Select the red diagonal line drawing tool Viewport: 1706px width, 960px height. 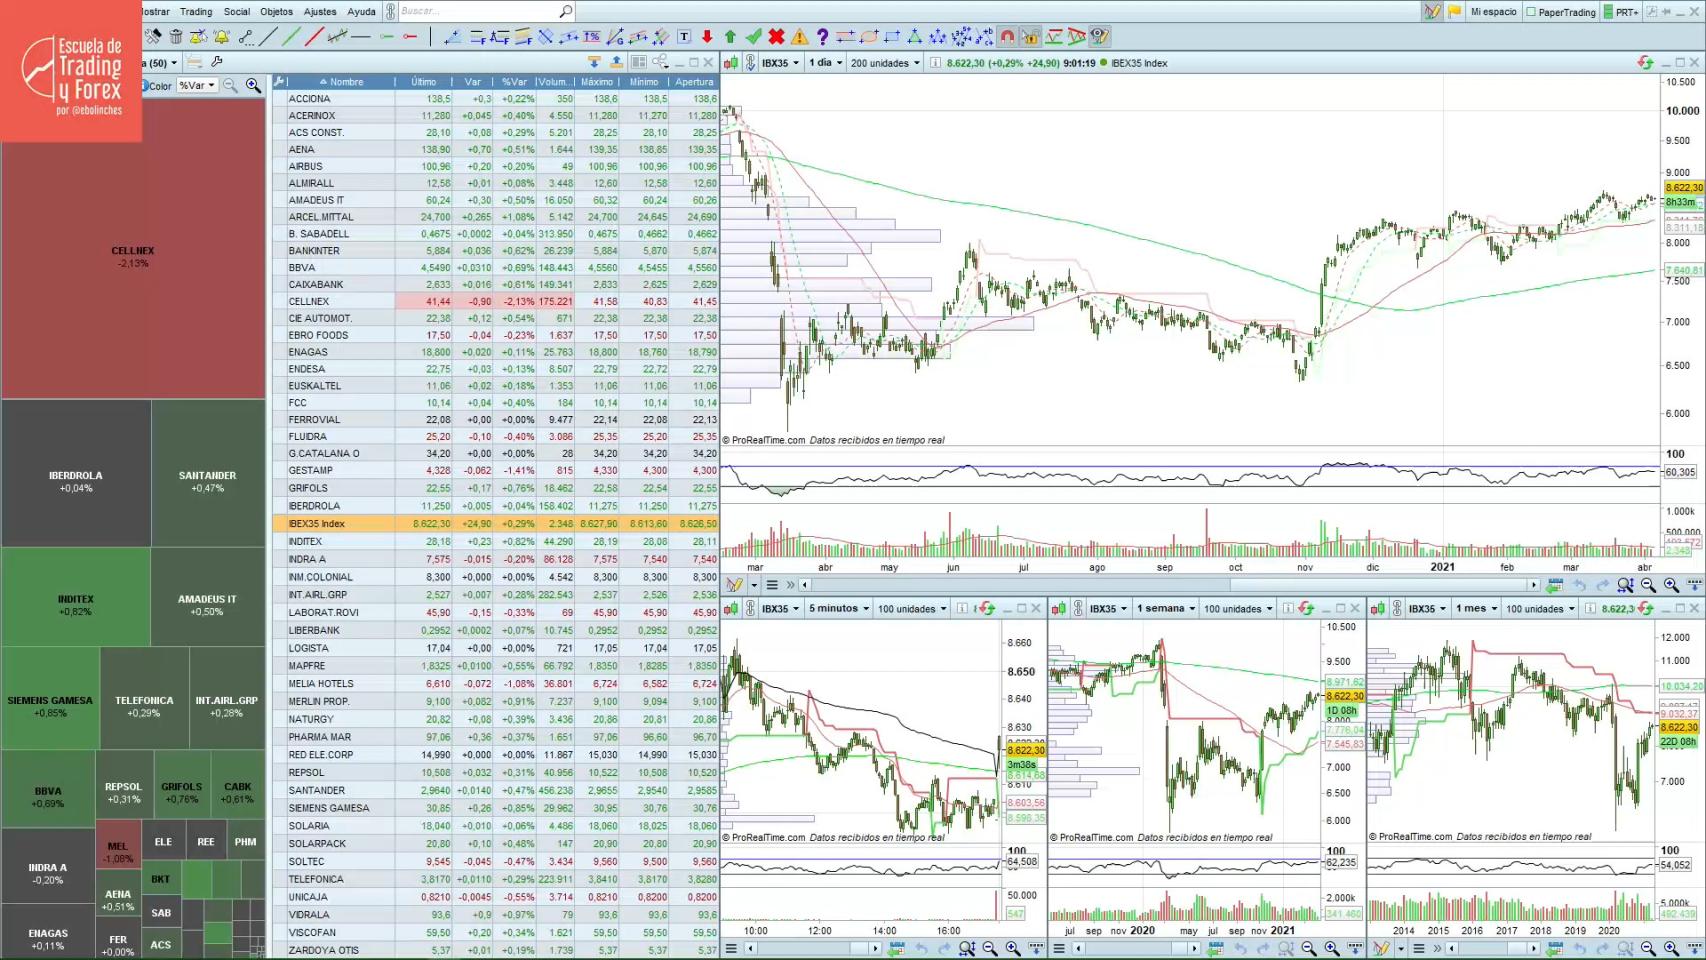coord(314,37)
